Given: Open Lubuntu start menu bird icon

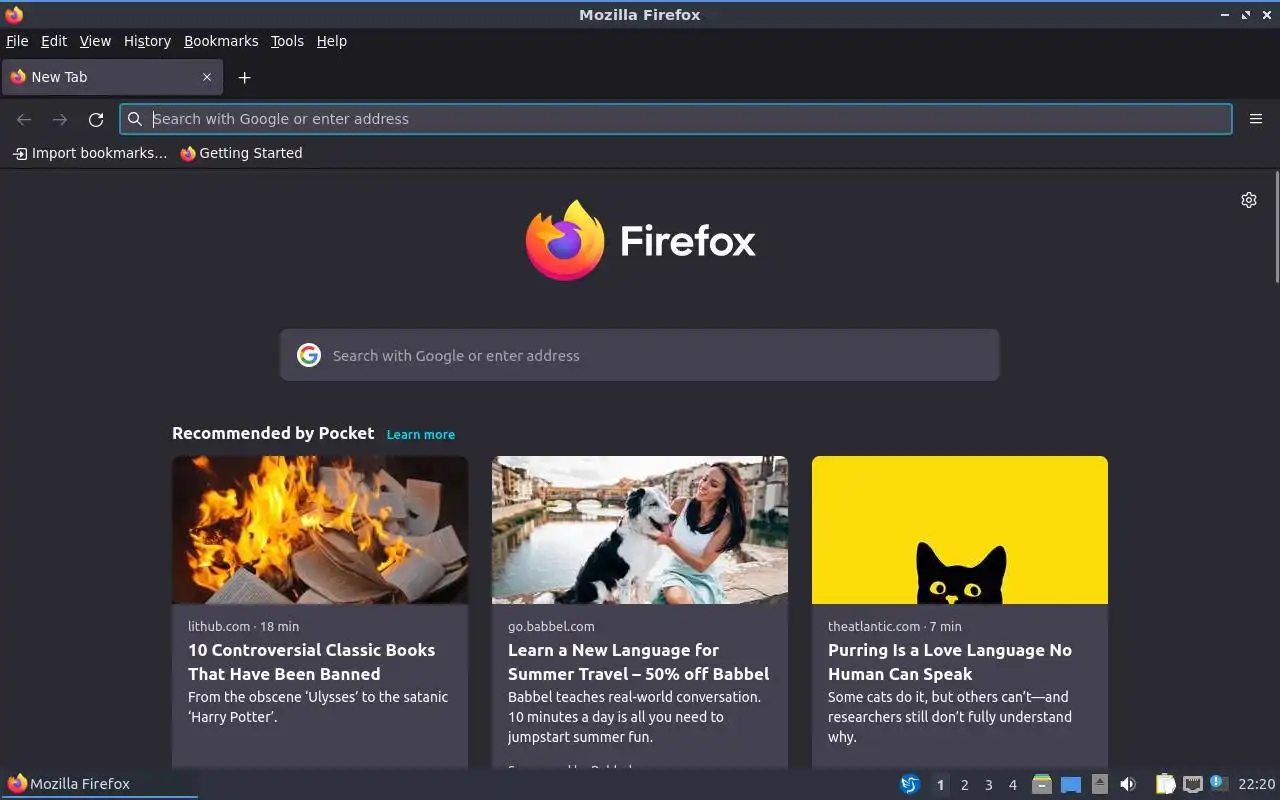Looking at the screenshot, I should tap(910, 784).
